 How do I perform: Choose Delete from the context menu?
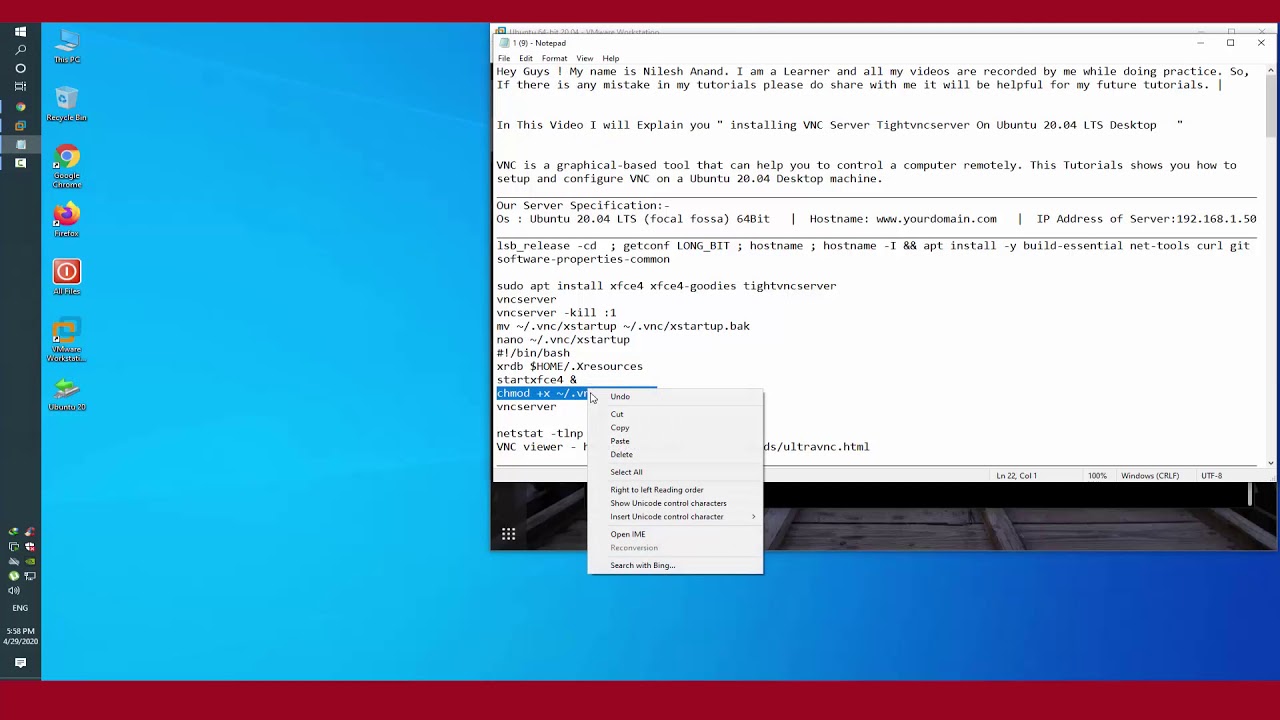tap(675, 454)
